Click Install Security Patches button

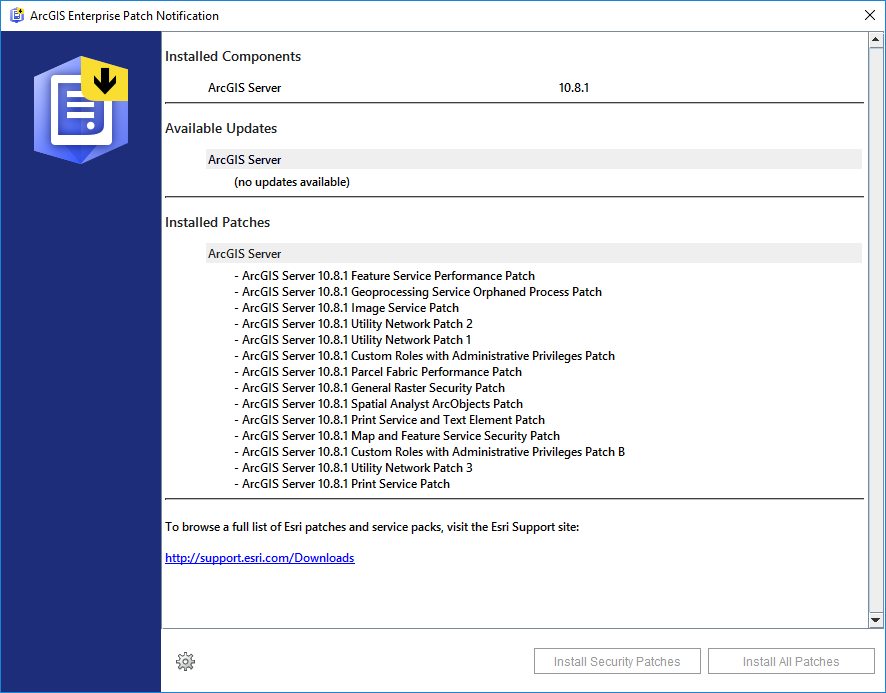click(617, 661)
